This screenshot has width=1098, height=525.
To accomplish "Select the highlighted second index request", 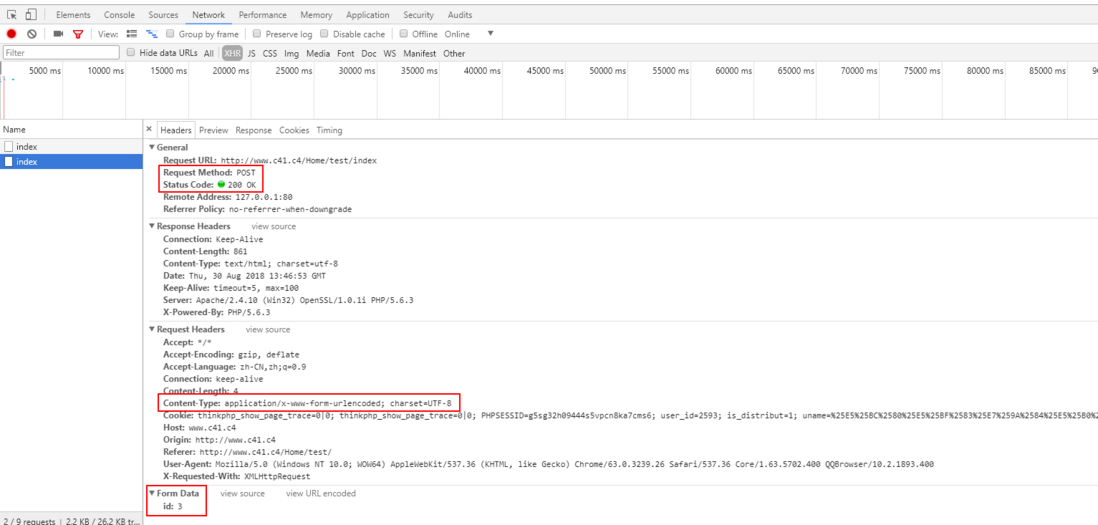I will [71, 162].
